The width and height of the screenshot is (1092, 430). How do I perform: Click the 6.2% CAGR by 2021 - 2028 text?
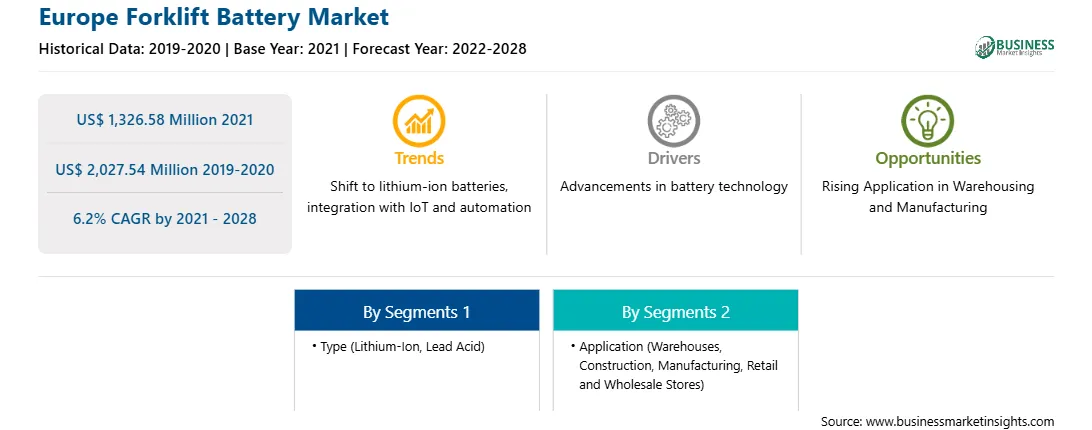[165, 219]
